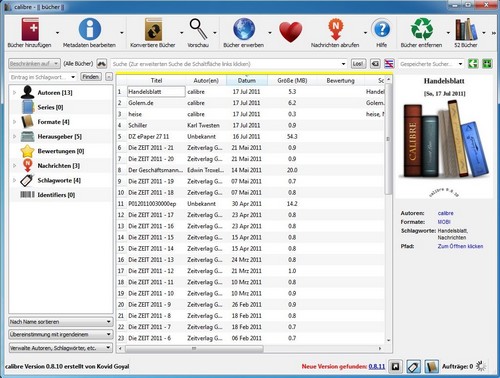Open the Vorschau magnifier tool
Screen dimensions: 500x378
(198, 29)
